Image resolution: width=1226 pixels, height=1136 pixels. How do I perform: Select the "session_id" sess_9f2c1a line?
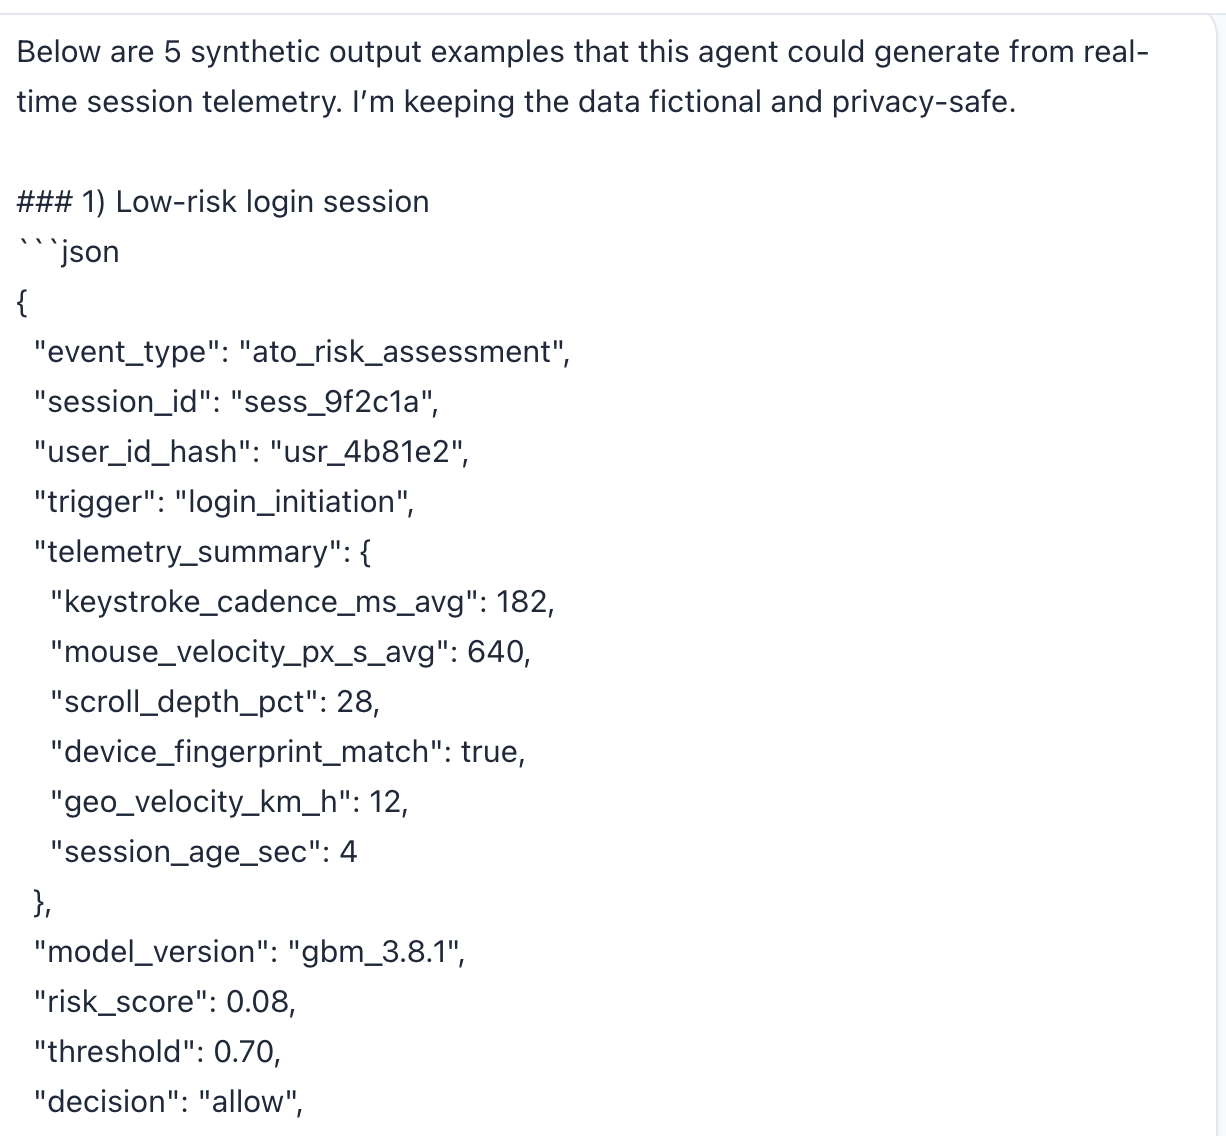point(235,402)
